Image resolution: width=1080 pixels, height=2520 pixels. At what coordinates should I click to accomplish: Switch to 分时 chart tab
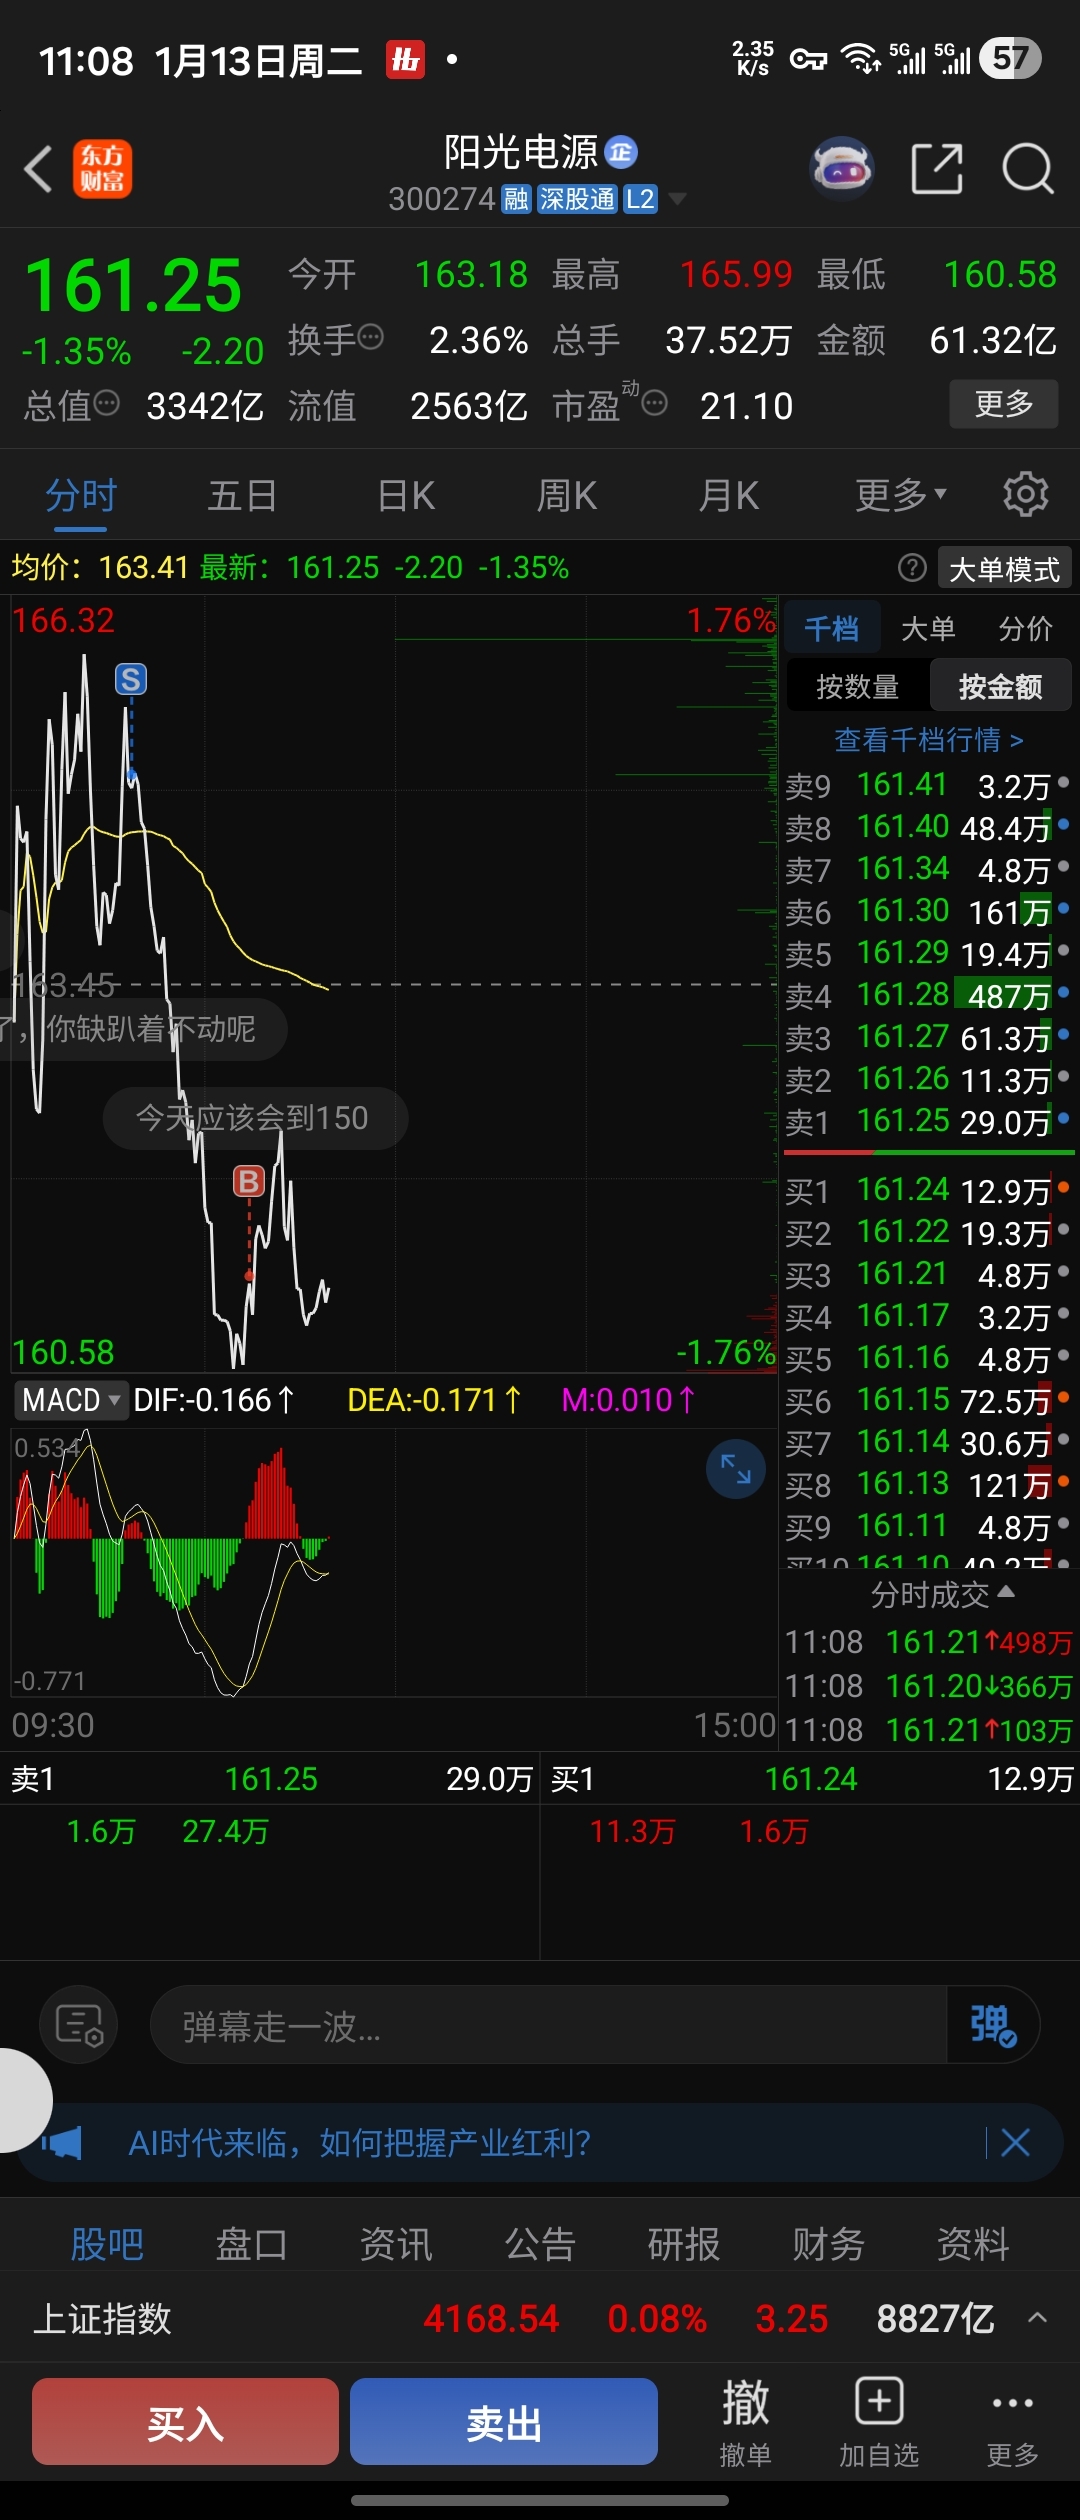81,495
